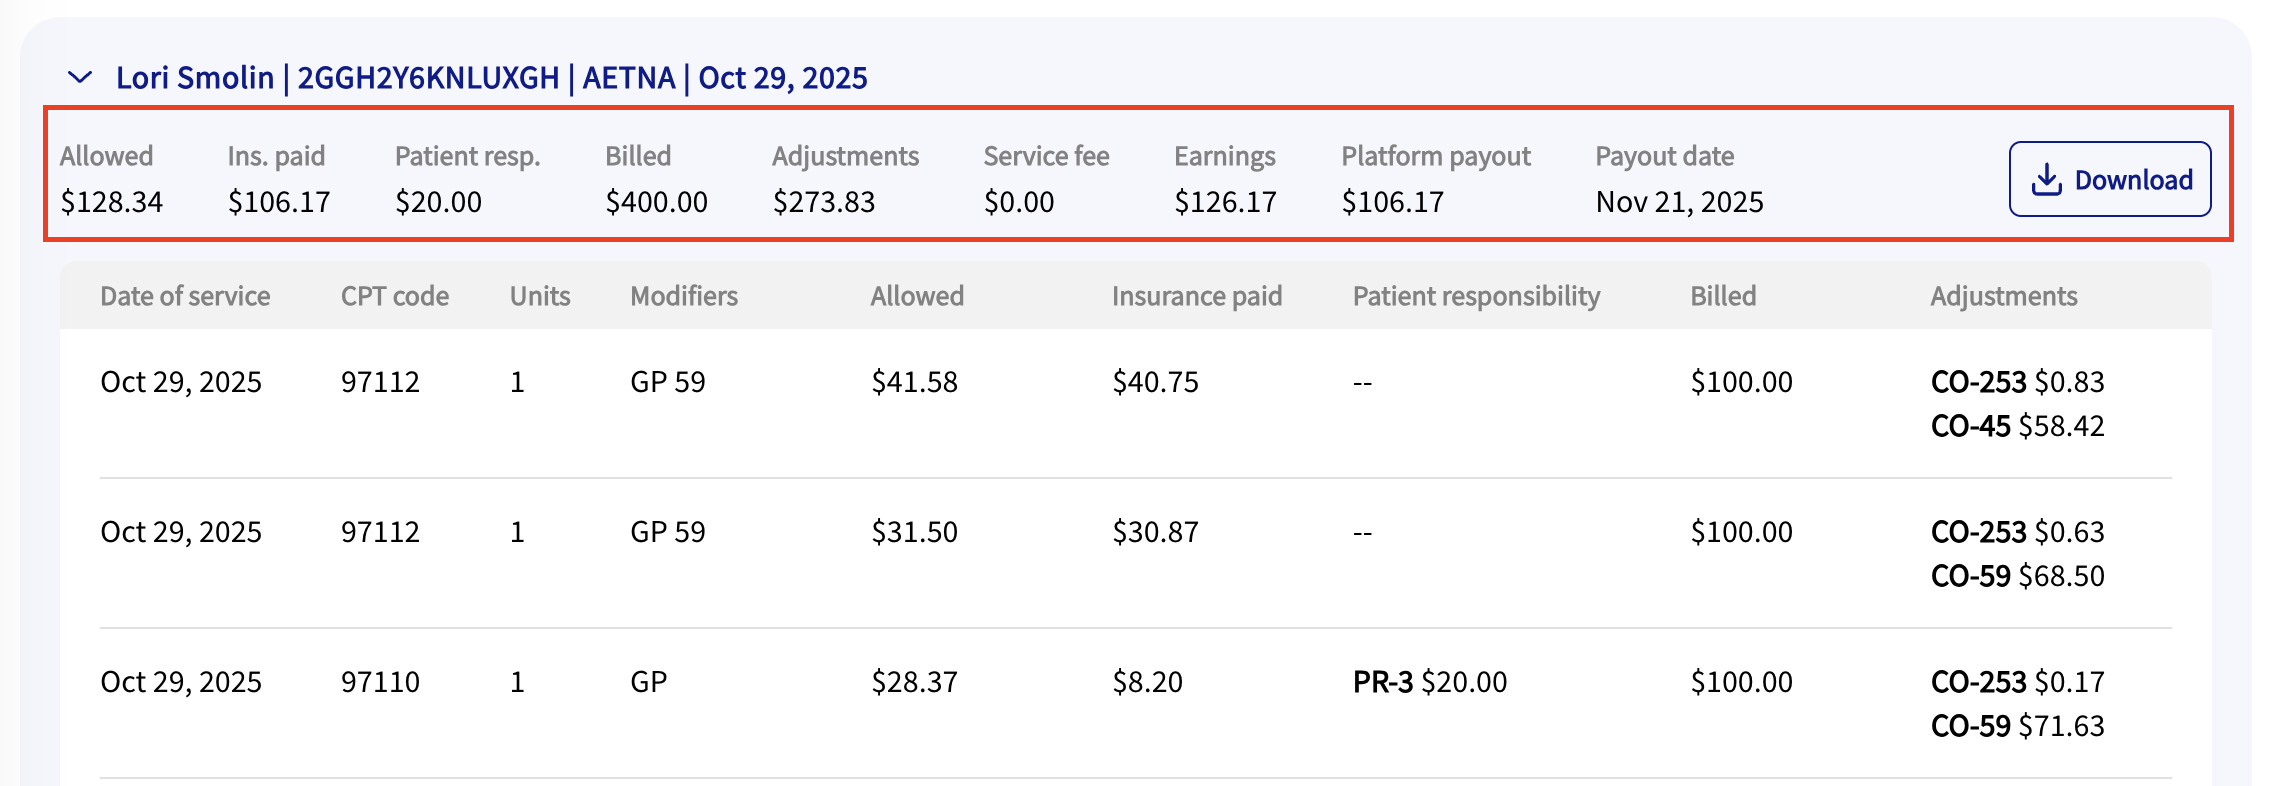This screenshot has height=786, width=2274.
Task: Click the $41.58 allowed amount cell
Action: coord(914,382)
